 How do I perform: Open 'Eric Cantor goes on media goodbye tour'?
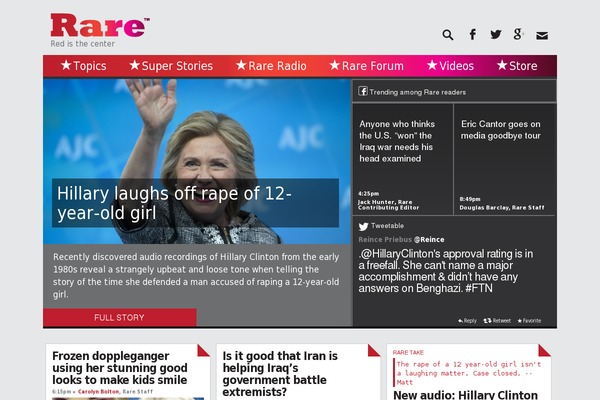click(501, 130)
